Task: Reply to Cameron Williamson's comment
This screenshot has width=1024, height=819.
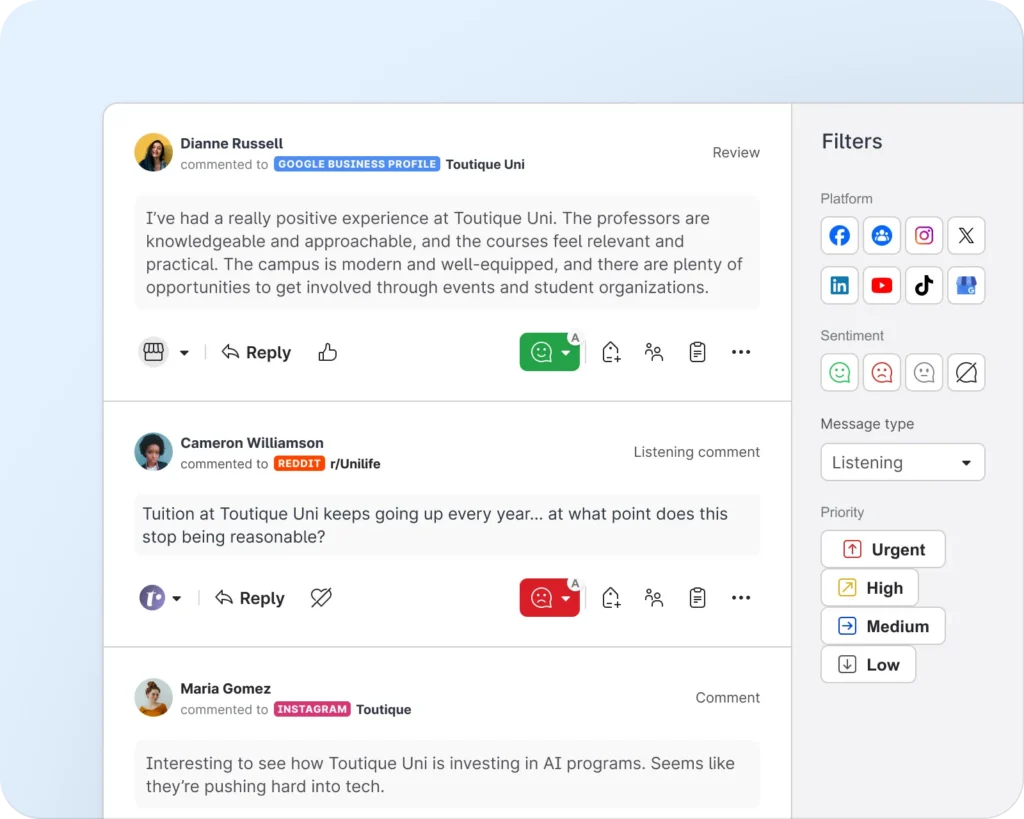Action: [x=250, y=598]
